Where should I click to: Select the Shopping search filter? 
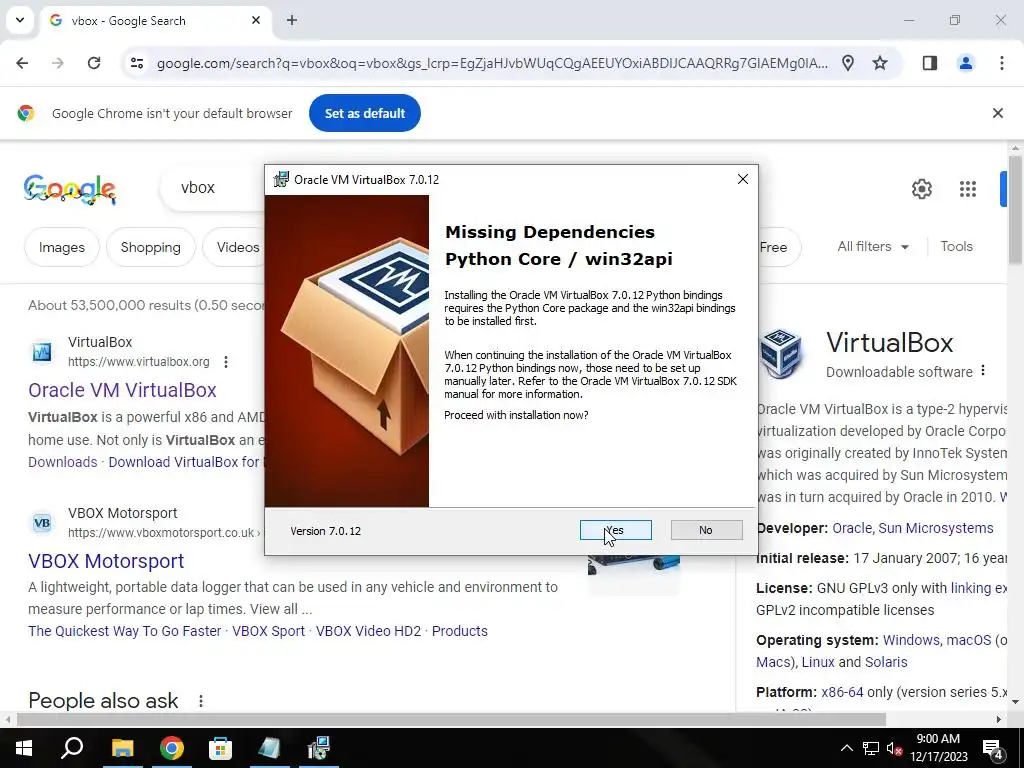[x=151, y=247]
